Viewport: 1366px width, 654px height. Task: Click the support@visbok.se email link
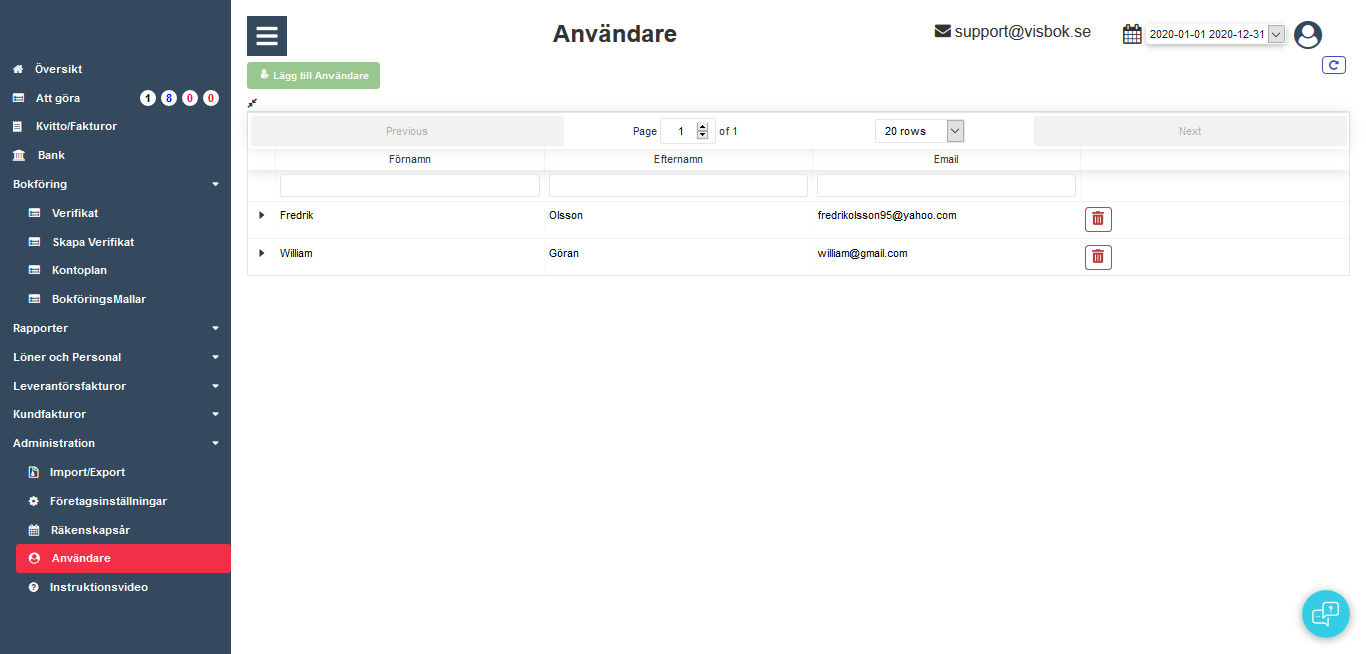1021,32
